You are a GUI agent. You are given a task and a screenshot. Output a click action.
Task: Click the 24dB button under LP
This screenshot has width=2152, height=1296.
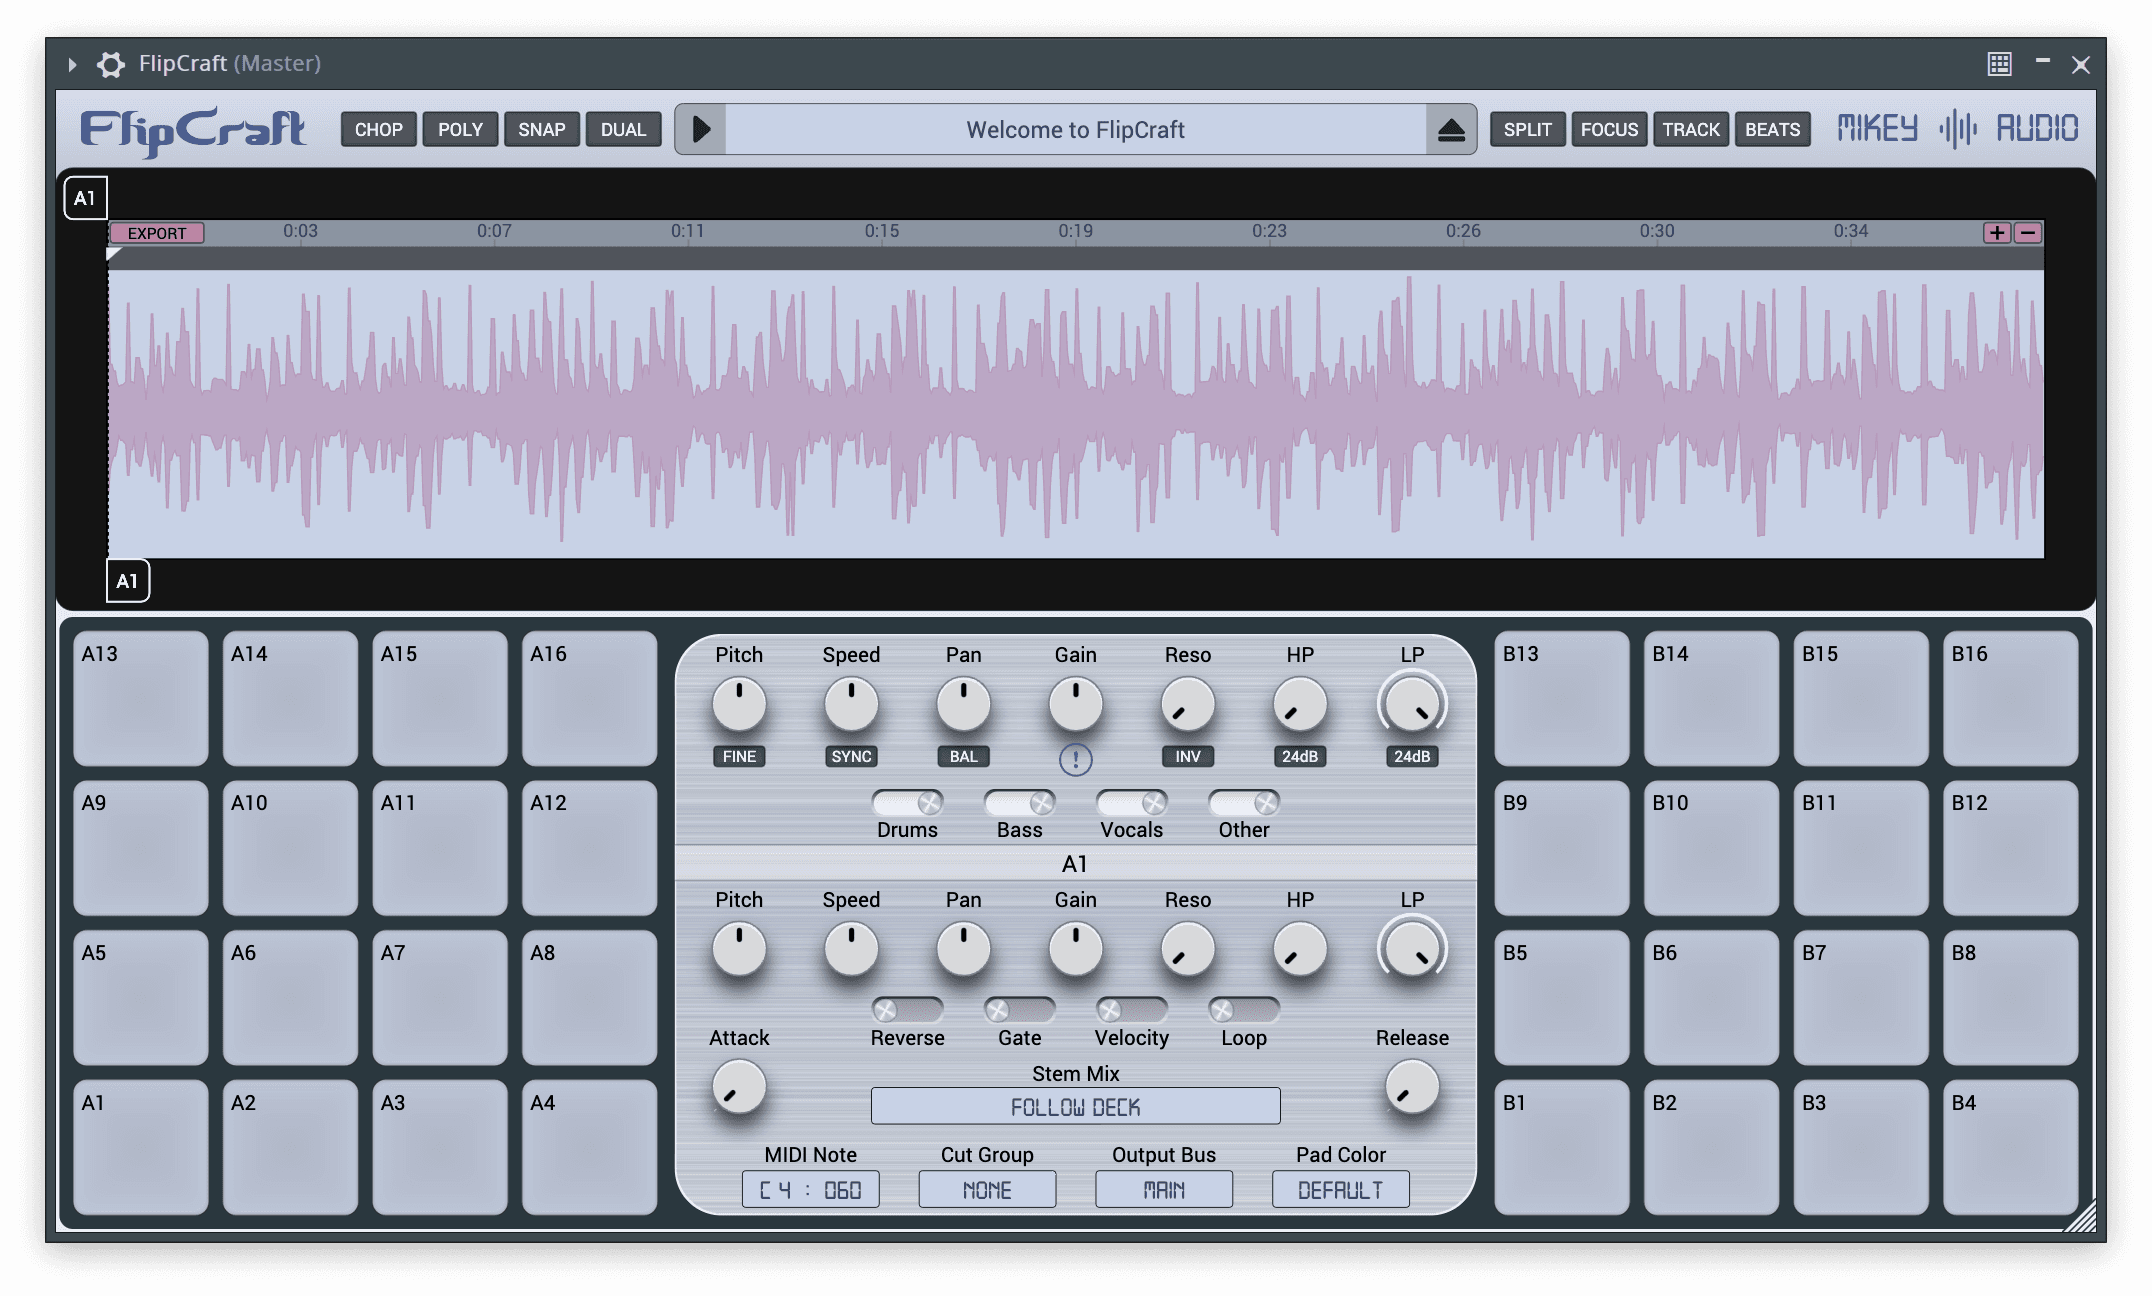tap(1411, 756)
